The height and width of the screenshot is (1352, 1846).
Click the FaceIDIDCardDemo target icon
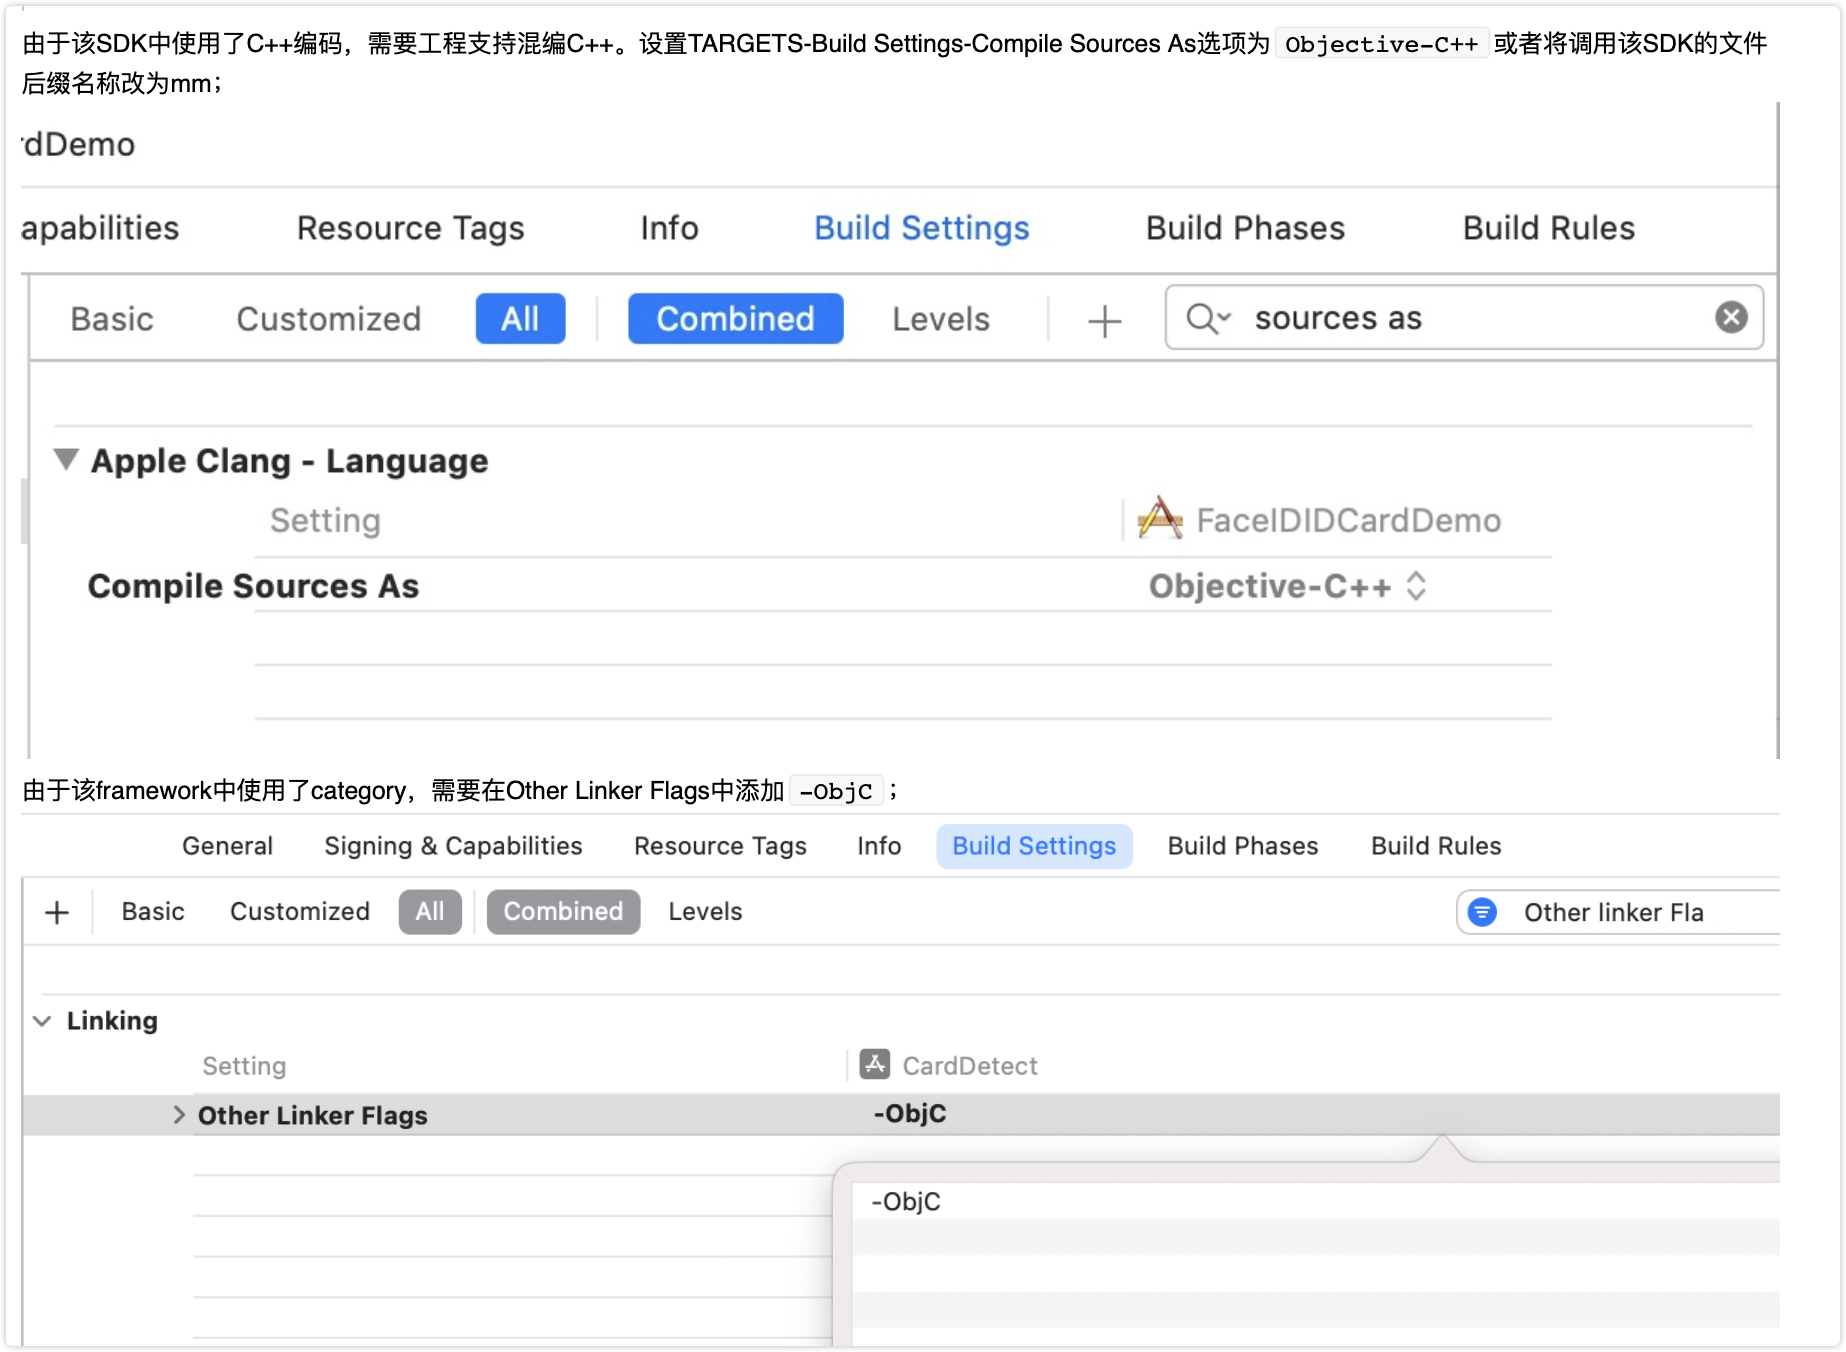1160,519
